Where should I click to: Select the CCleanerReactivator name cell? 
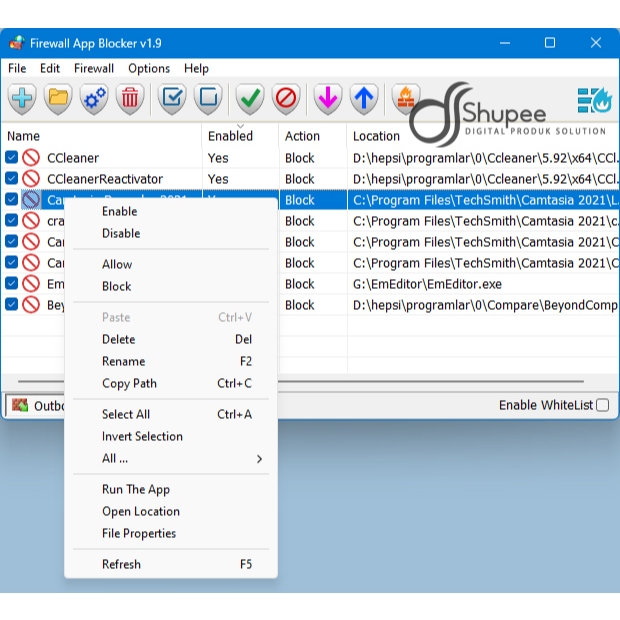click(x=105, y=179)
